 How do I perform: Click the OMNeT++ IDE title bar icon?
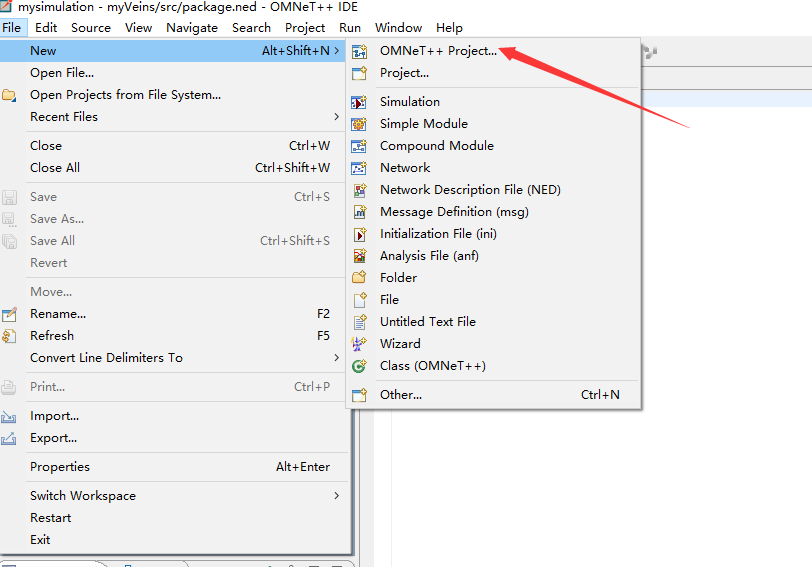[x=6, y=6]
